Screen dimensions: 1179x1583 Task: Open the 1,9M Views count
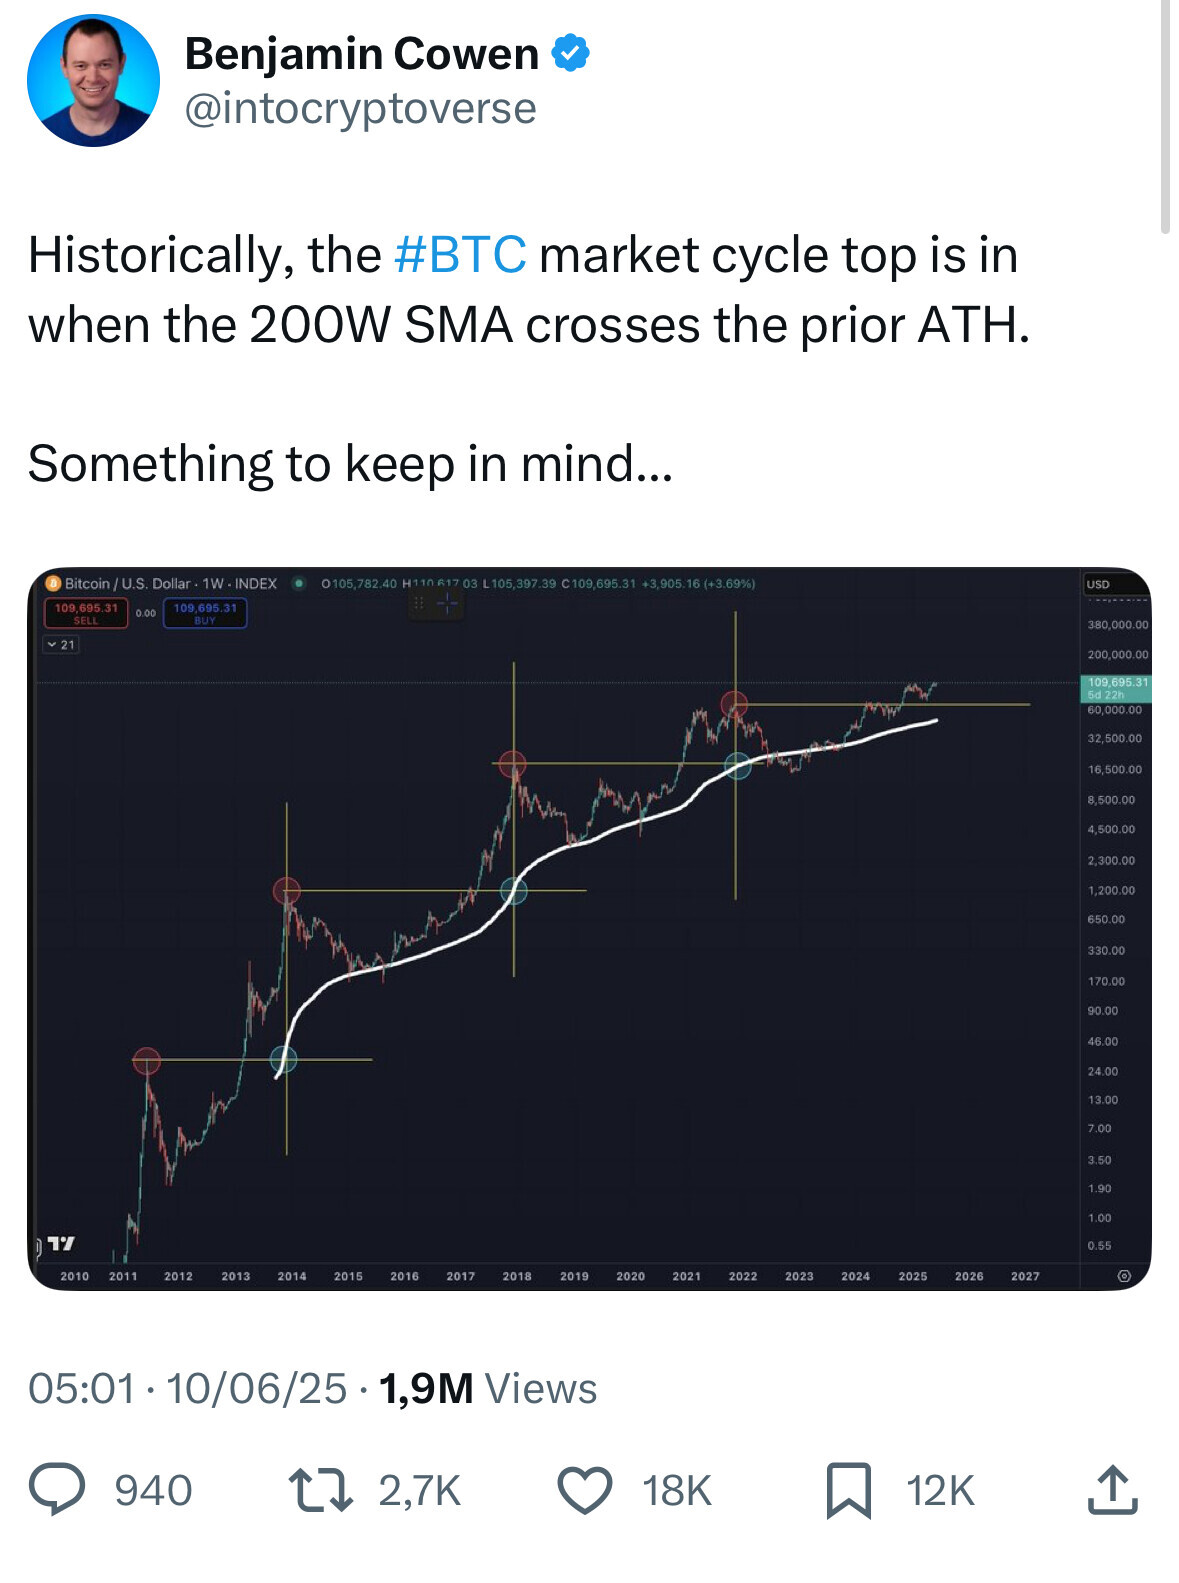click(x=488, y=1389)
